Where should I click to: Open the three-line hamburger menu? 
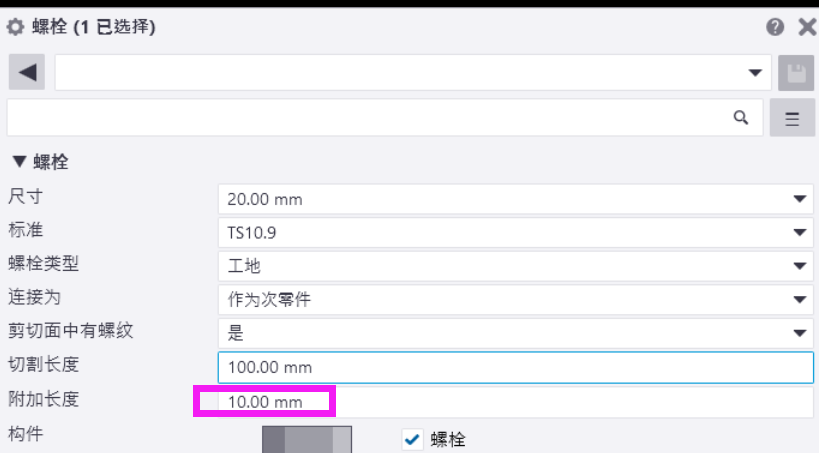pyautogui.click(x=792, y=118)
